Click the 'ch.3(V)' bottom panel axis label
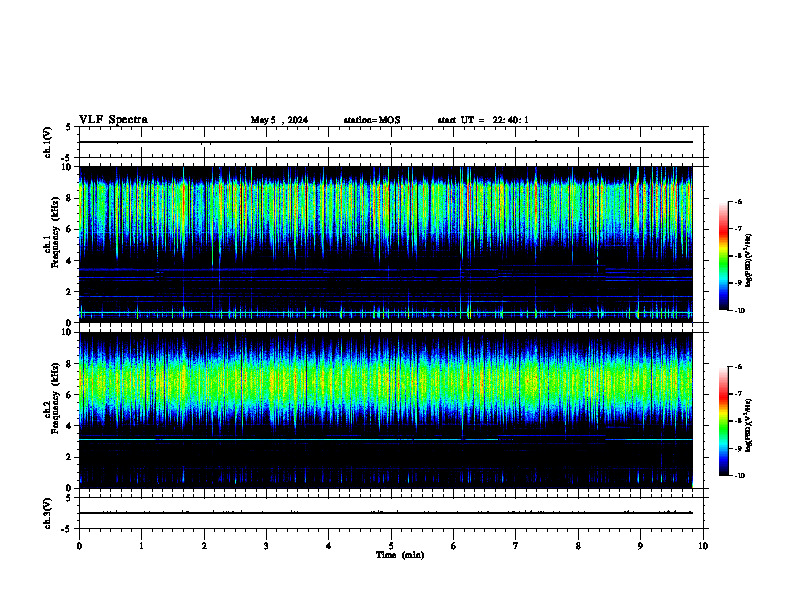Image resolution: width=792 pixels, height=612 pixels. click(48, 513)
